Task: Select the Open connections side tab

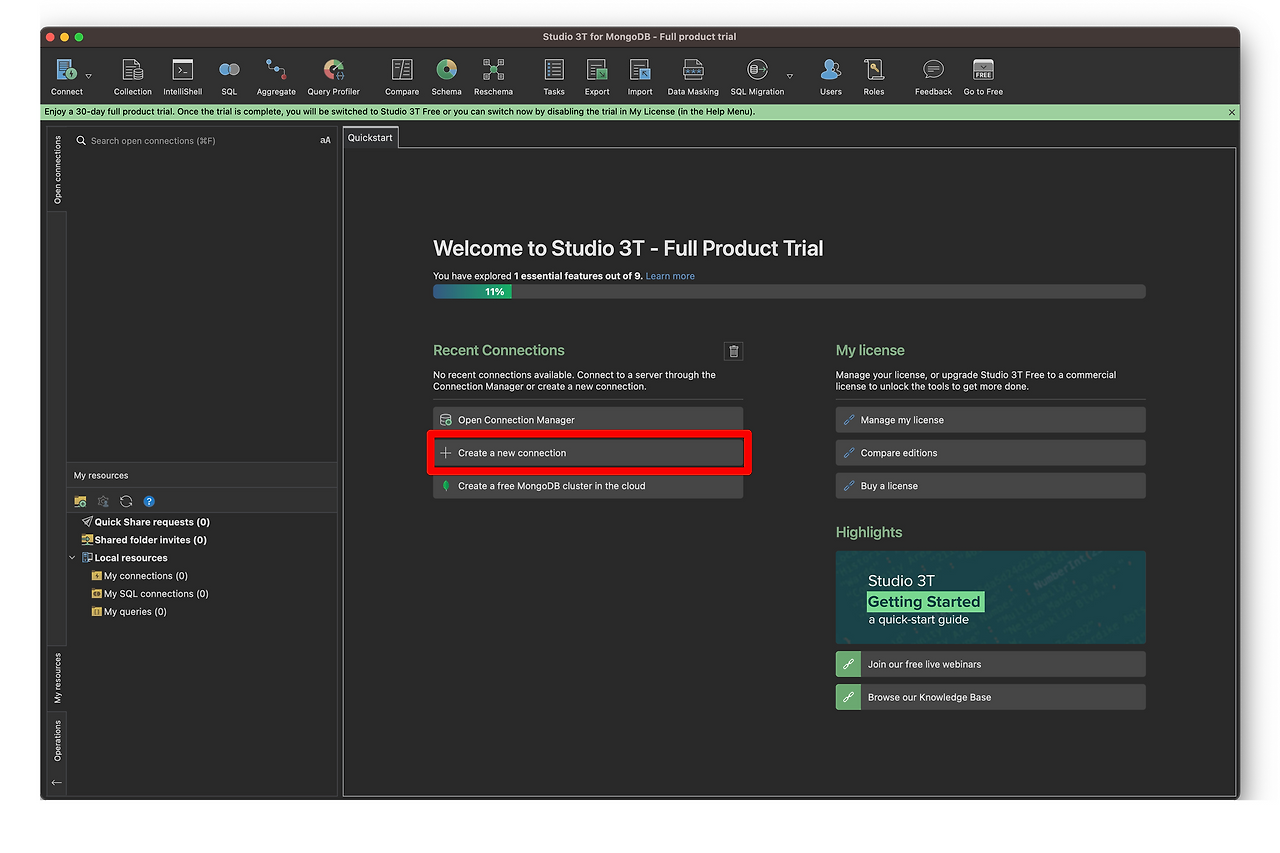Action: coord(57,169)
